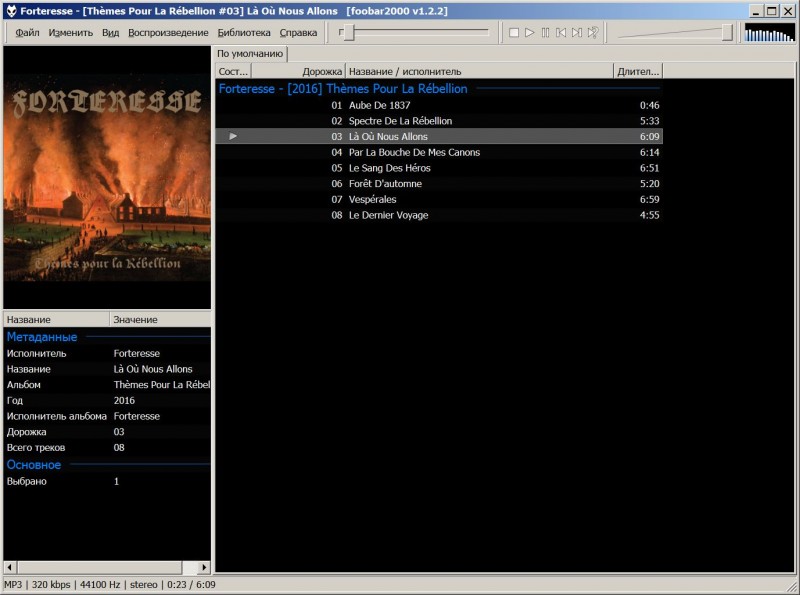This screenshot has height=595, width=800.
Task: Open the Воспроизведение menu
Action: [168, 33]
